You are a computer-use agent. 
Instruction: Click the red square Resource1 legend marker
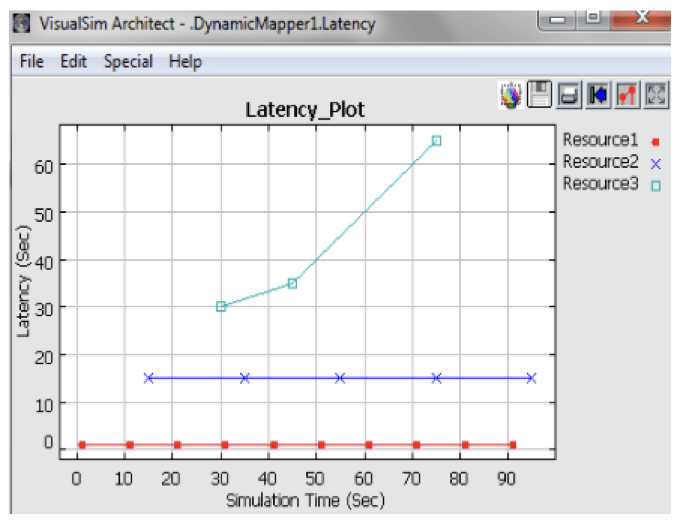point(655,141)
